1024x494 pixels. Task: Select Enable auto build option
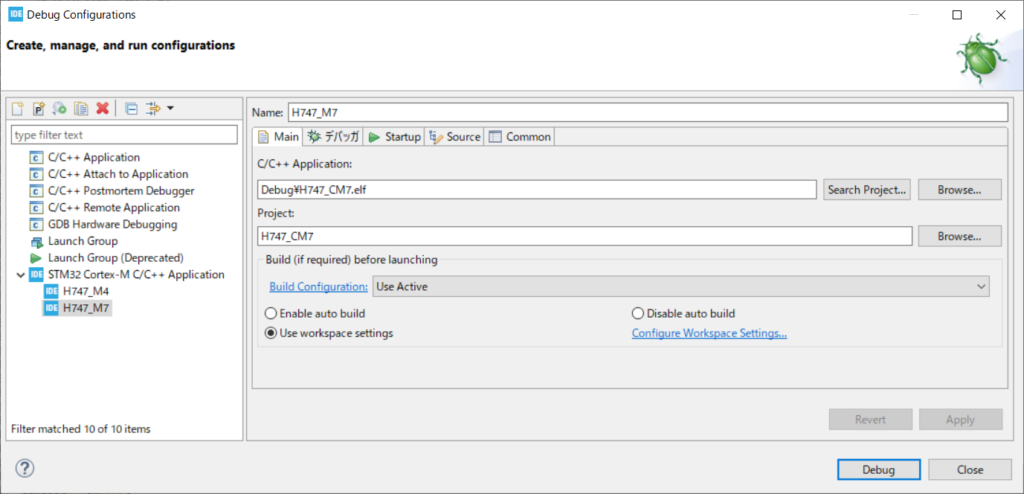tap(271, 313)
